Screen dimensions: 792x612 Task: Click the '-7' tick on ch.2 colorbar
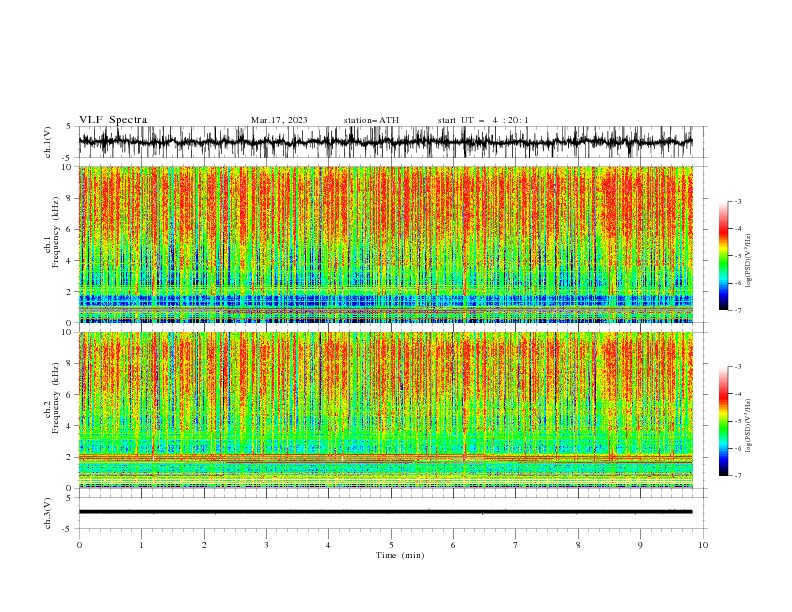[738, 475]
